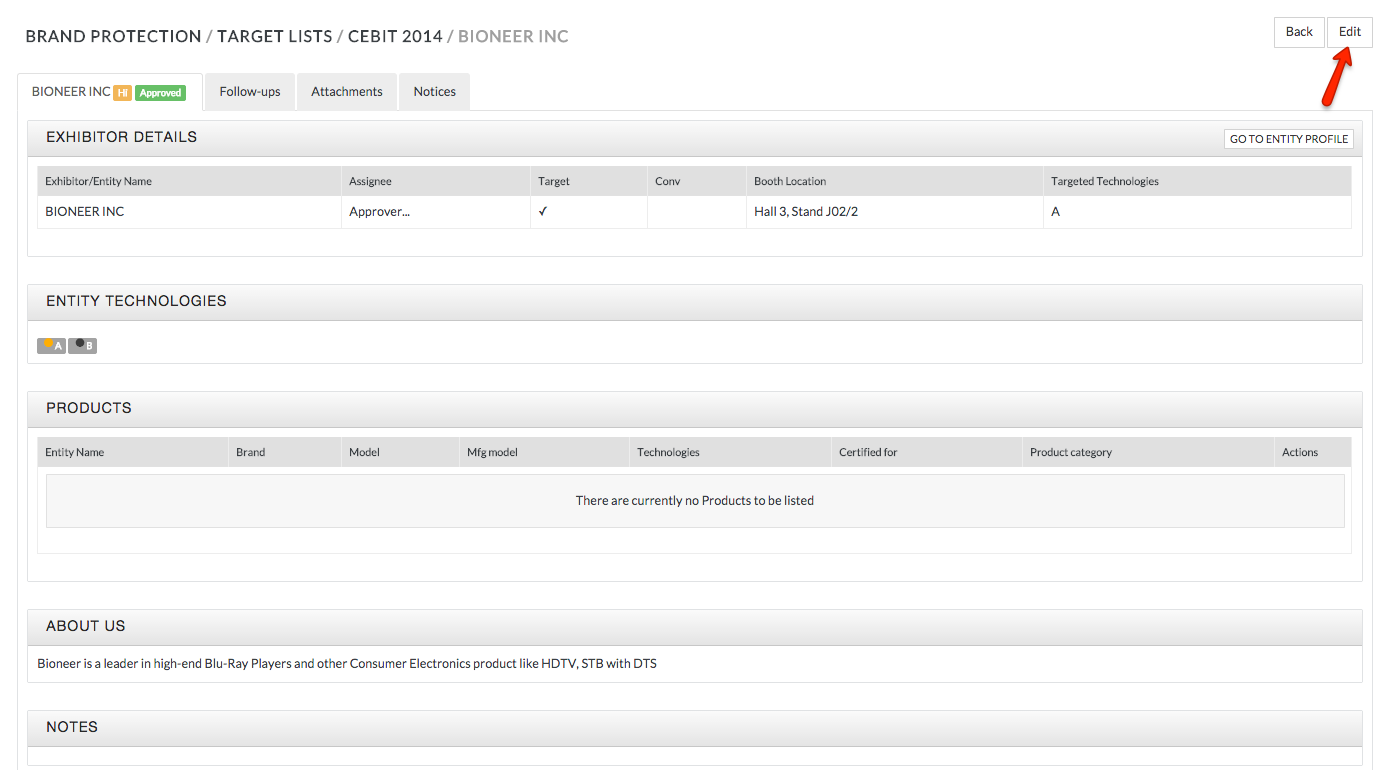Select technology badge A with orange dot
The width and height of the screenshot is (1391, 770).
point(51,345)
